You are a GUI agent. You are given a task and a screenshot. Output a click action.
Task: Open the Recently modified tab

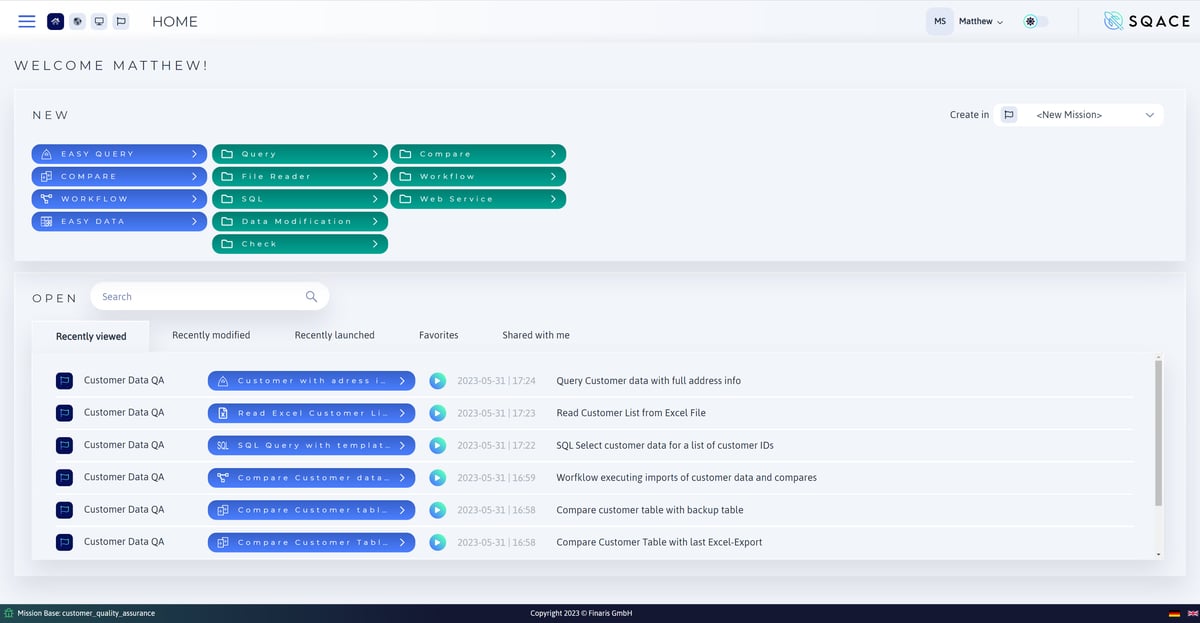click(x=212, y=335)
